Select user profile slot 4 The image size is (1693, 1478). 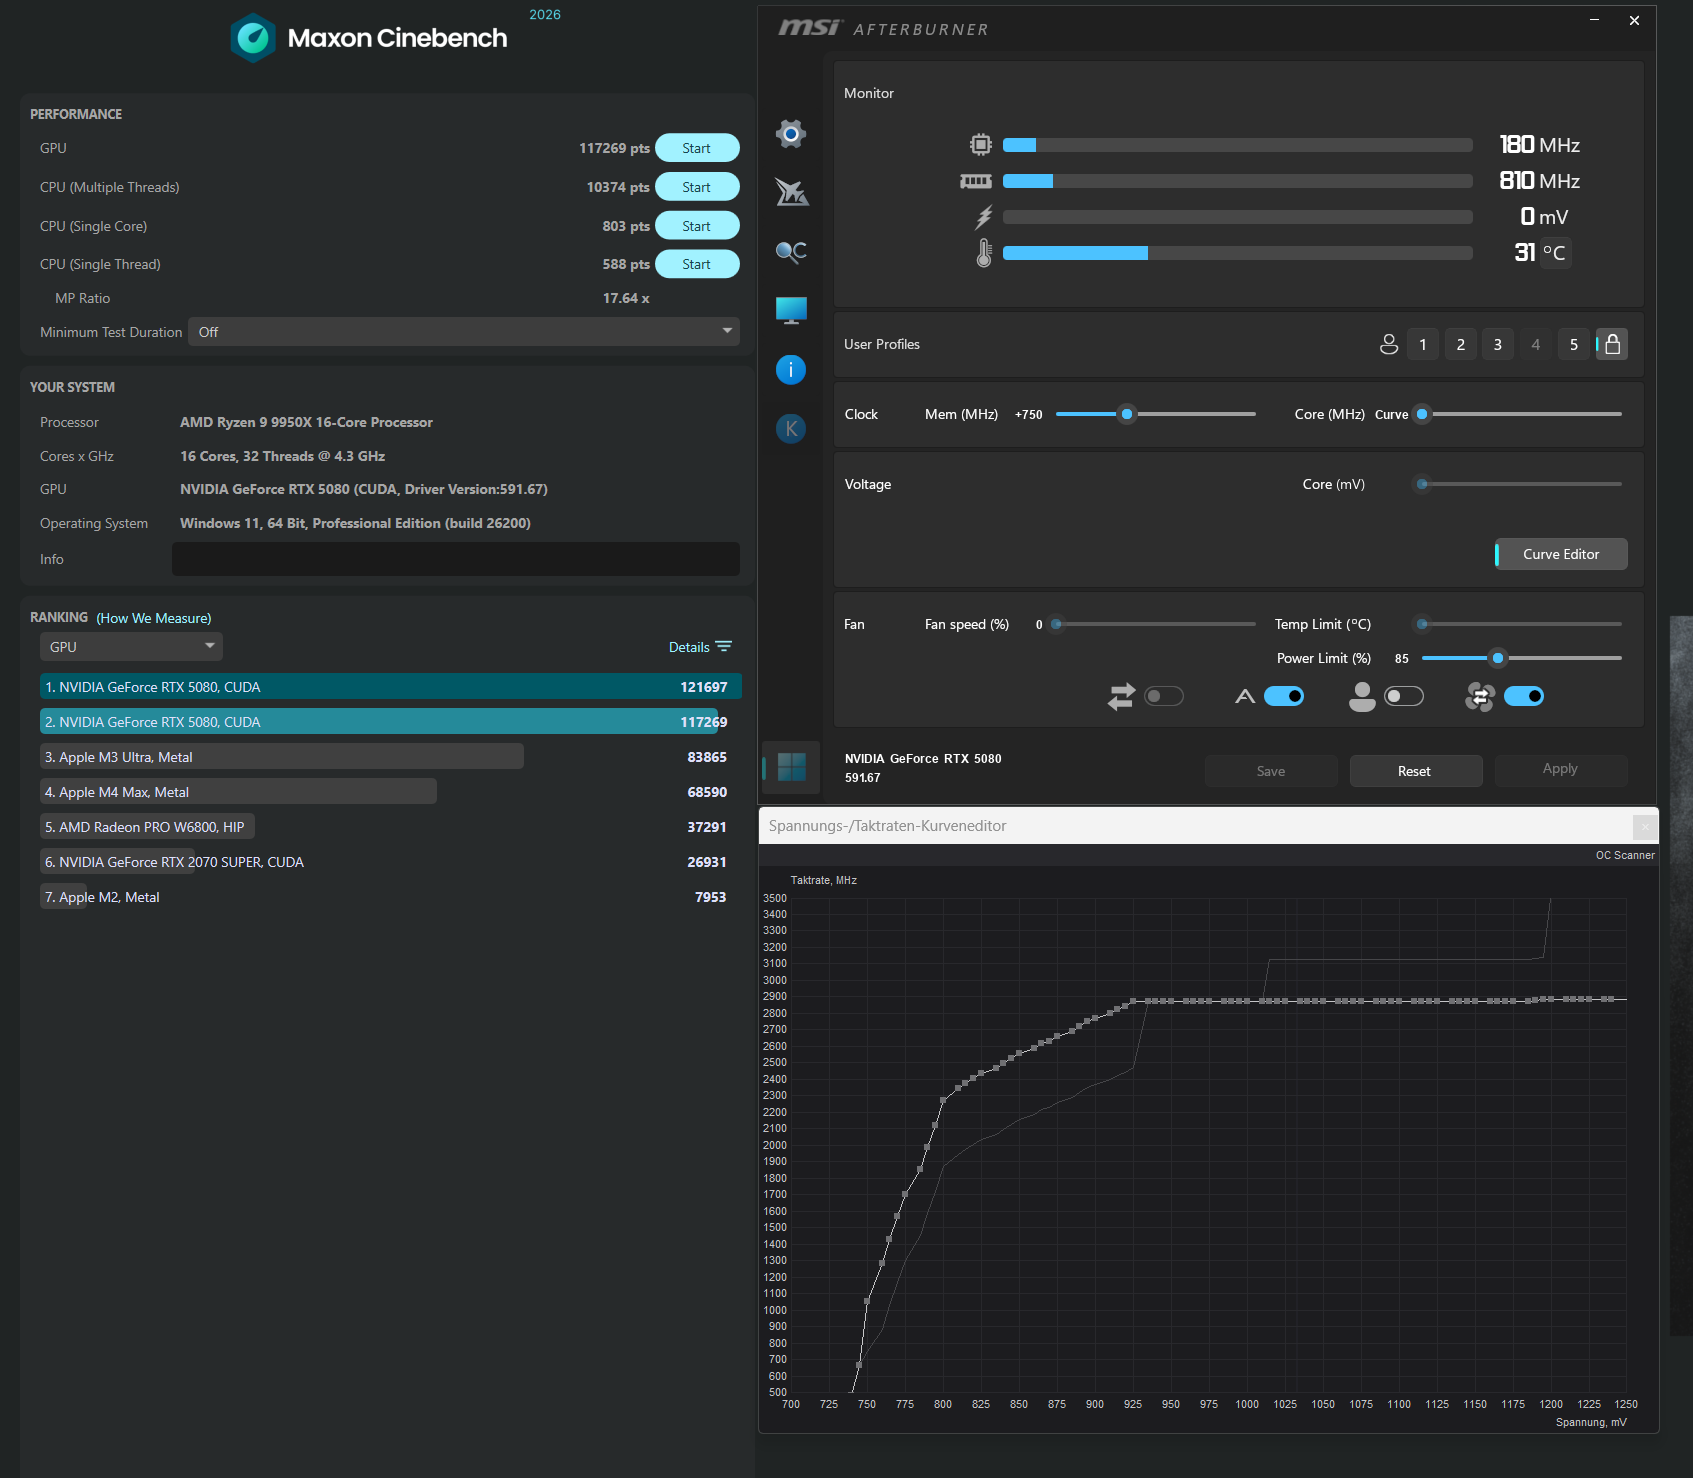coord(1536,344)
